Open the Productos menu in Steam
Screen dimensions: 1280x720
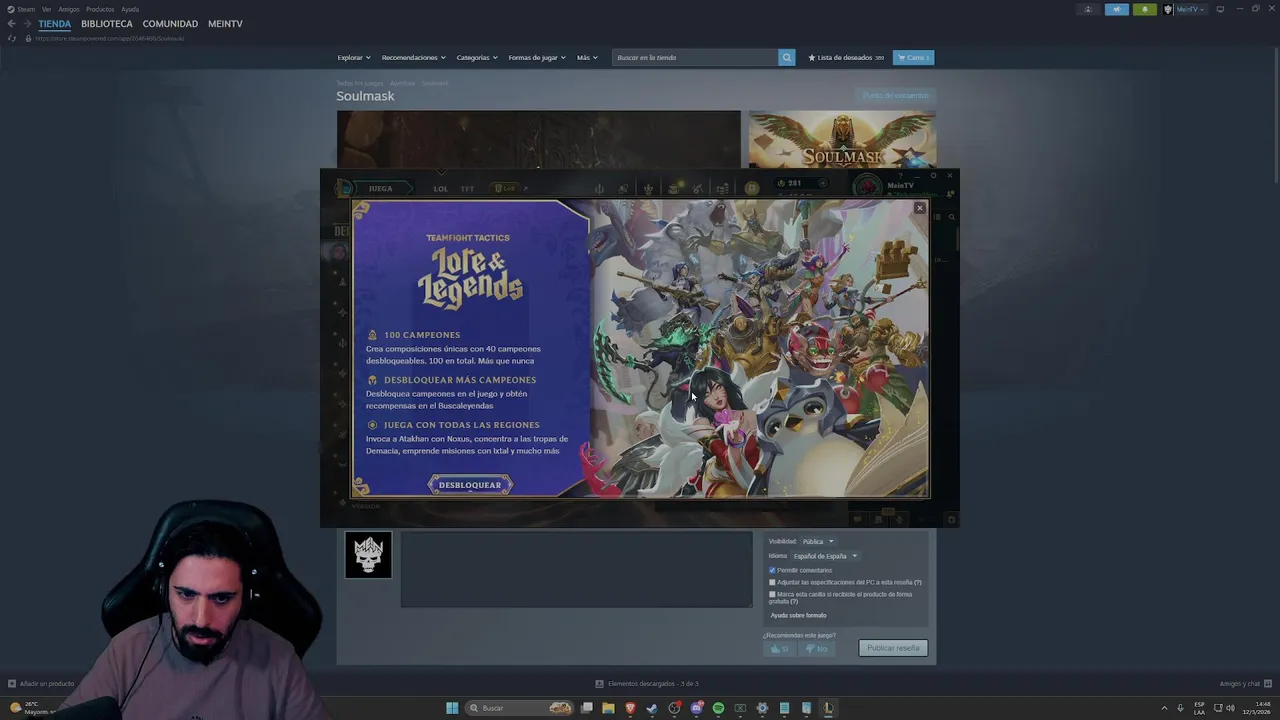(100, 9)
